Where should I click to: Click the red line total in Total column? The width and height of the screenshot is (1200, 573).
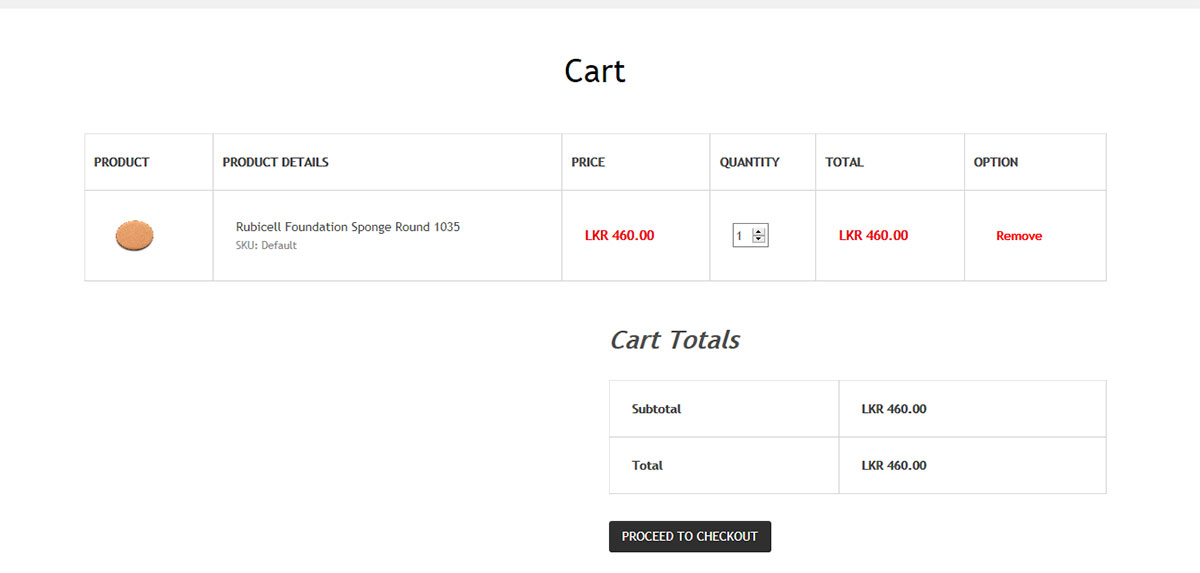(873, 236)
